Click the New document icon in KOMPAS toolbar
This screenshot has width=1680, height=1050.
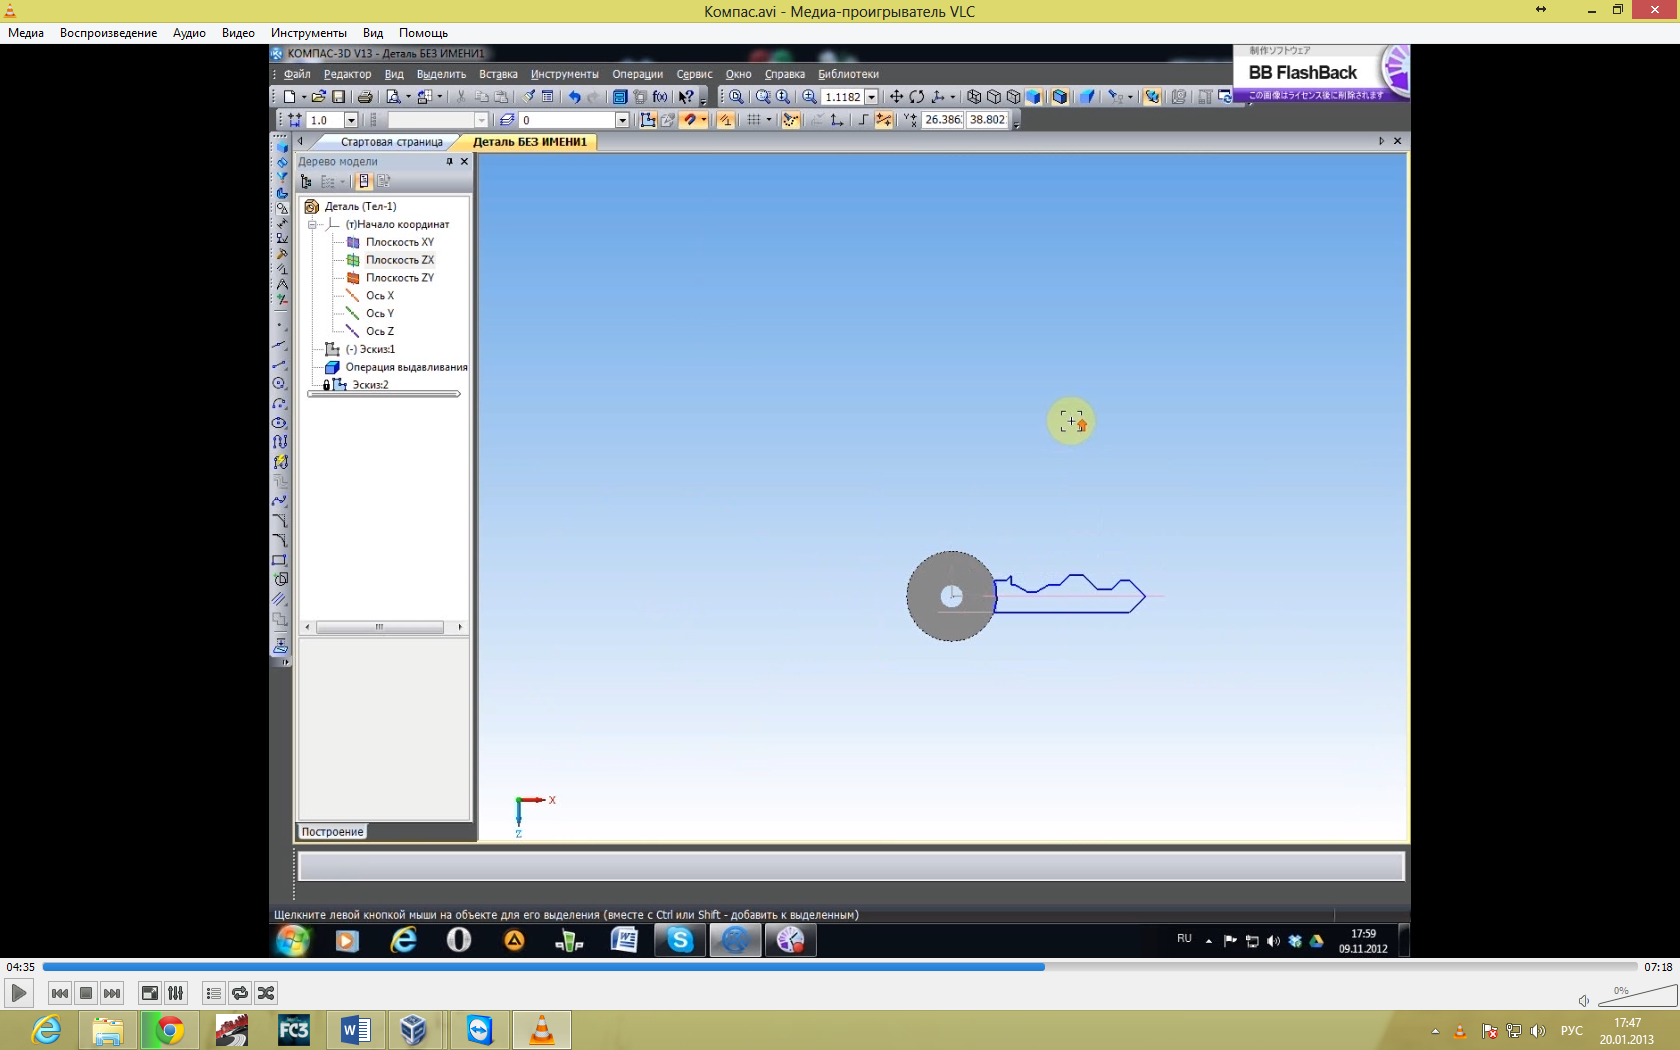click(289, 97)
